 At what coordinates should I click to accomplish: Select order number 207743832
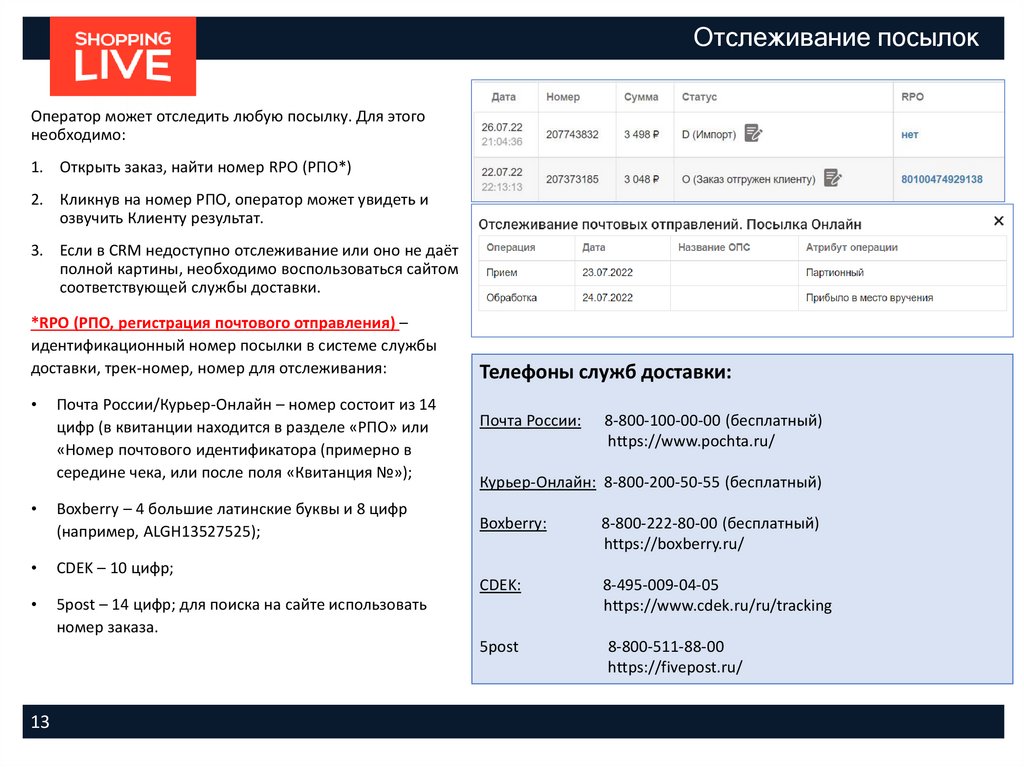(572, 135)
